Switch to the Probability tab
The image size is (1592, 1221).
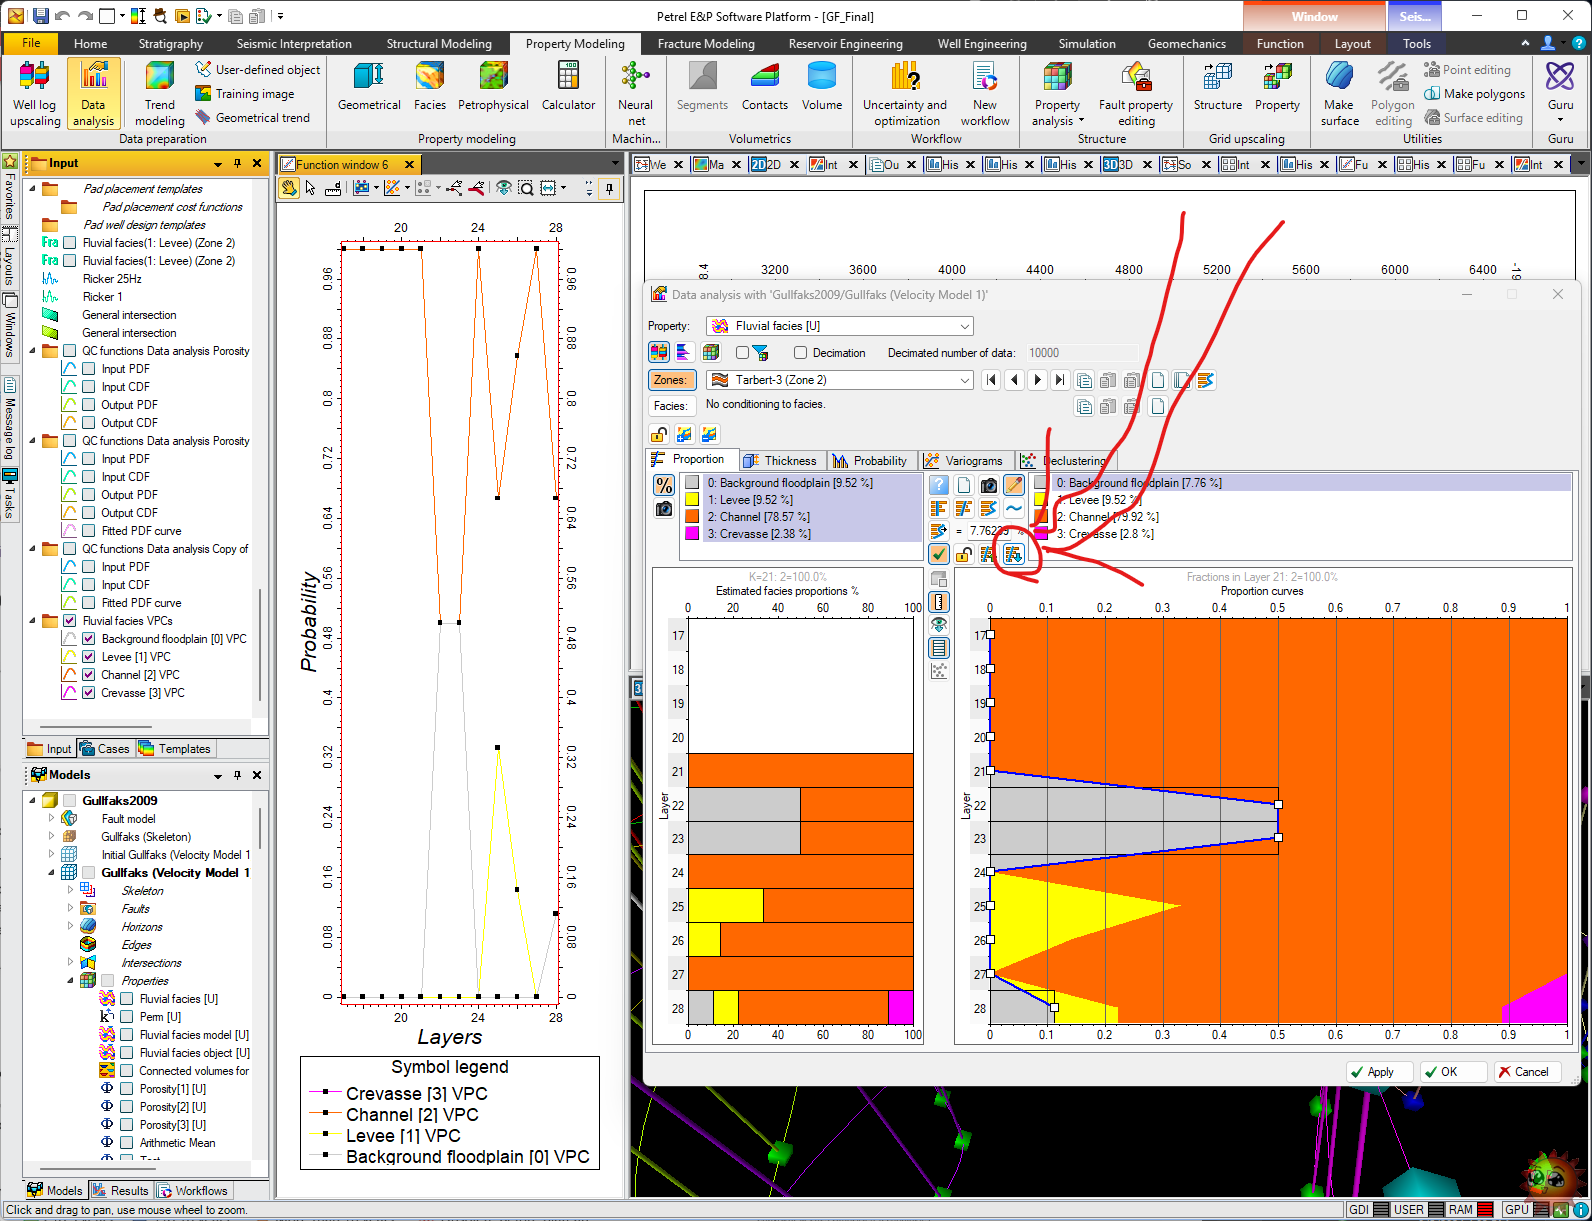(x=870, y=461)
